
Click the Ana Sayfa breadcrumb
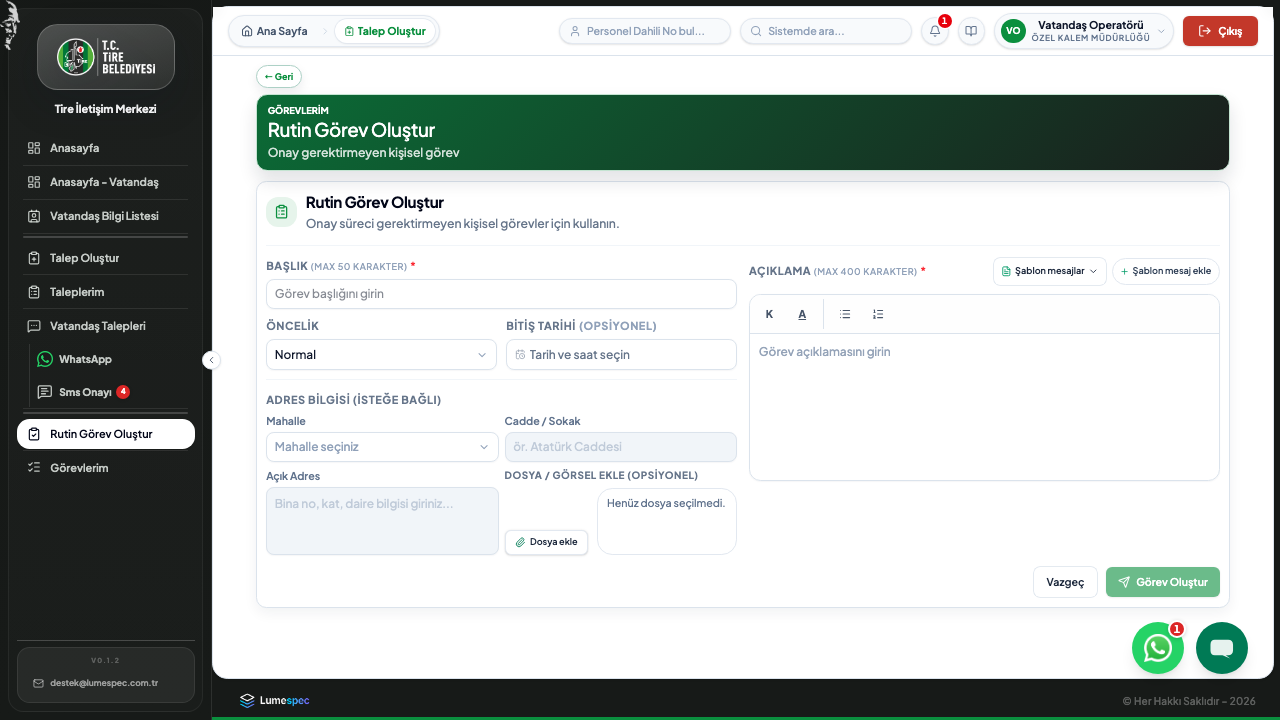(x=275, y=31)
